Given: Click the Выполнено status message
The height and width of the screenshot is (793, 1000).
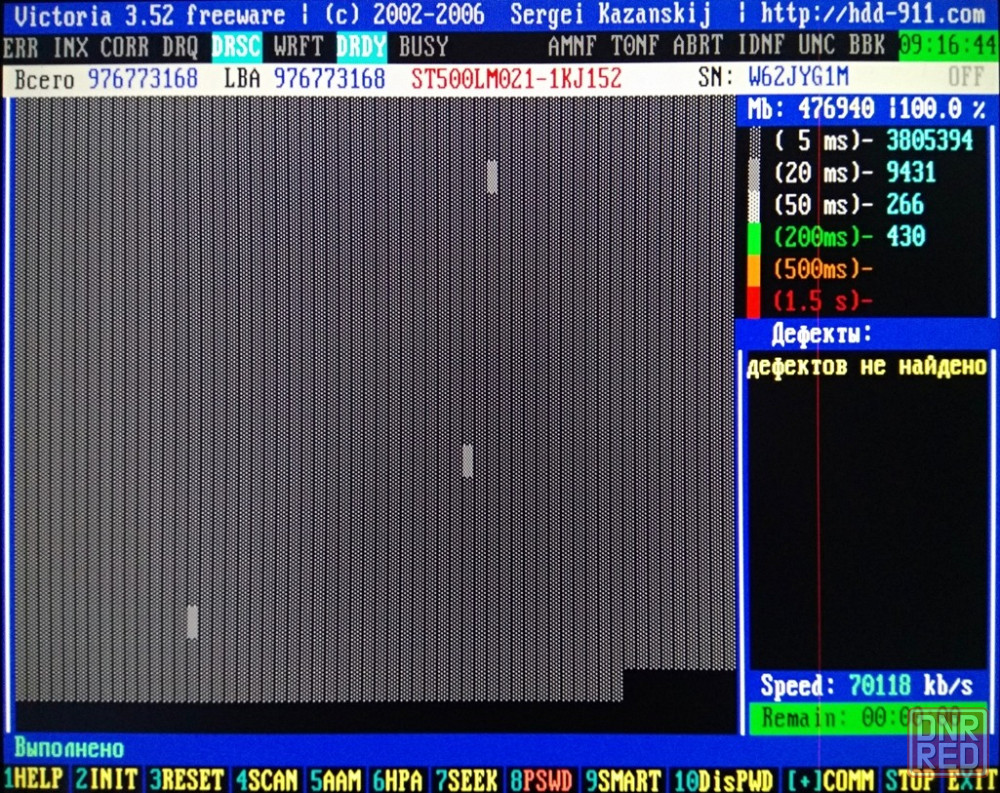Looking at the screenshot, I should (70, 748).
